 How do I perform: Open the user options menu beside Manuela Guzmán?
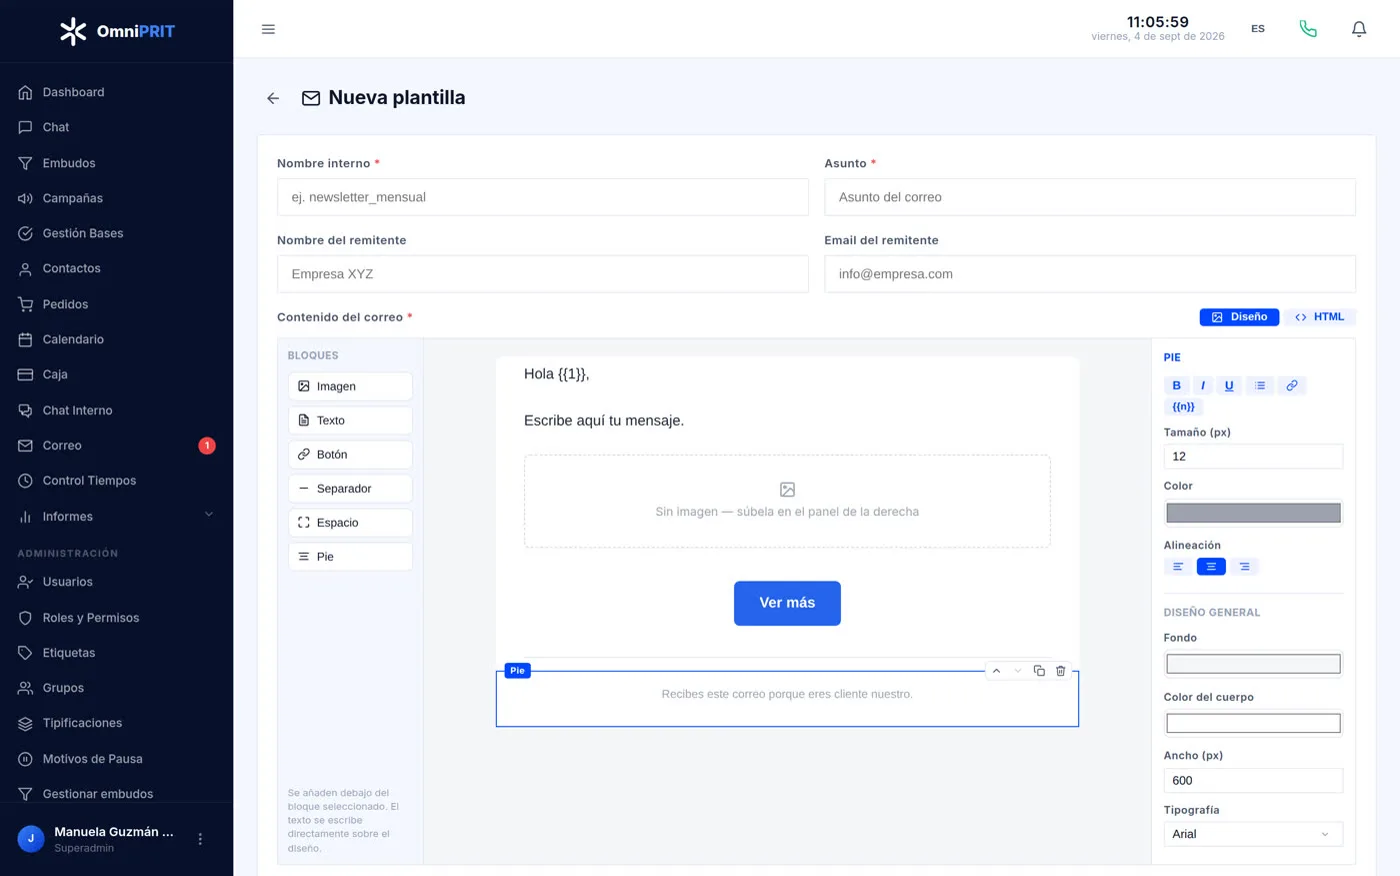click(200, 839)
